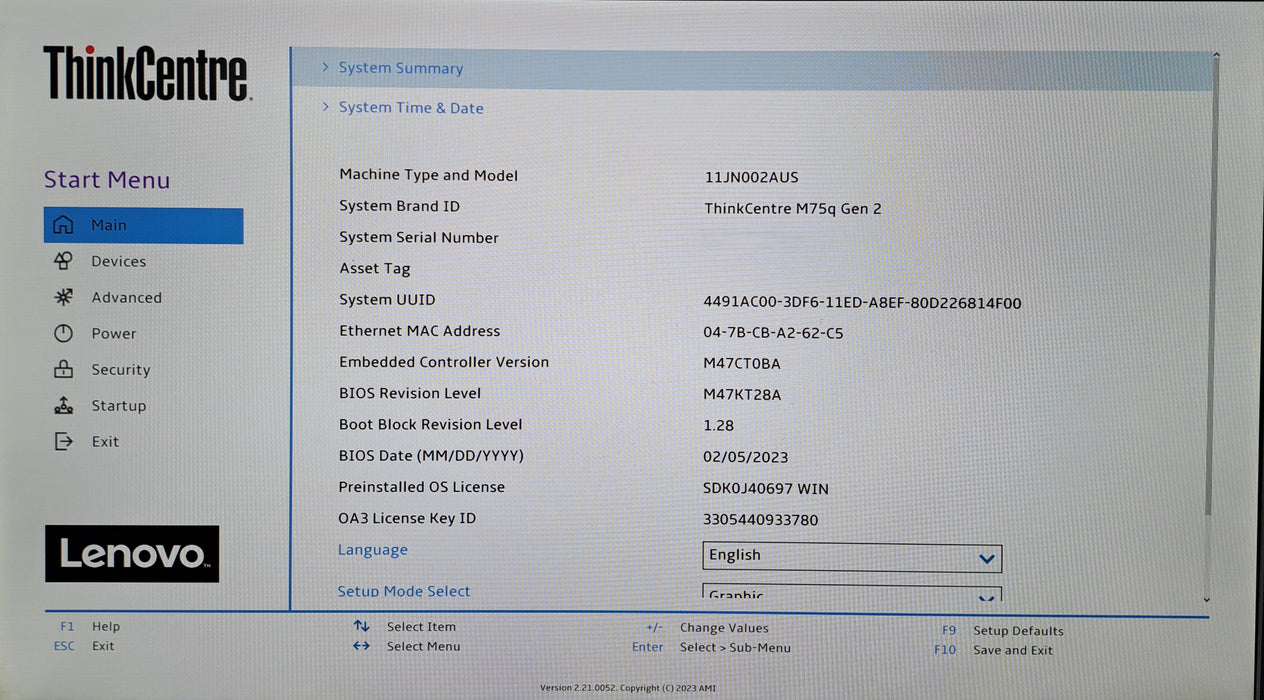Click the ESC Exit hint
This screenshot has width=1264, height=700.
tap(84, 646)
